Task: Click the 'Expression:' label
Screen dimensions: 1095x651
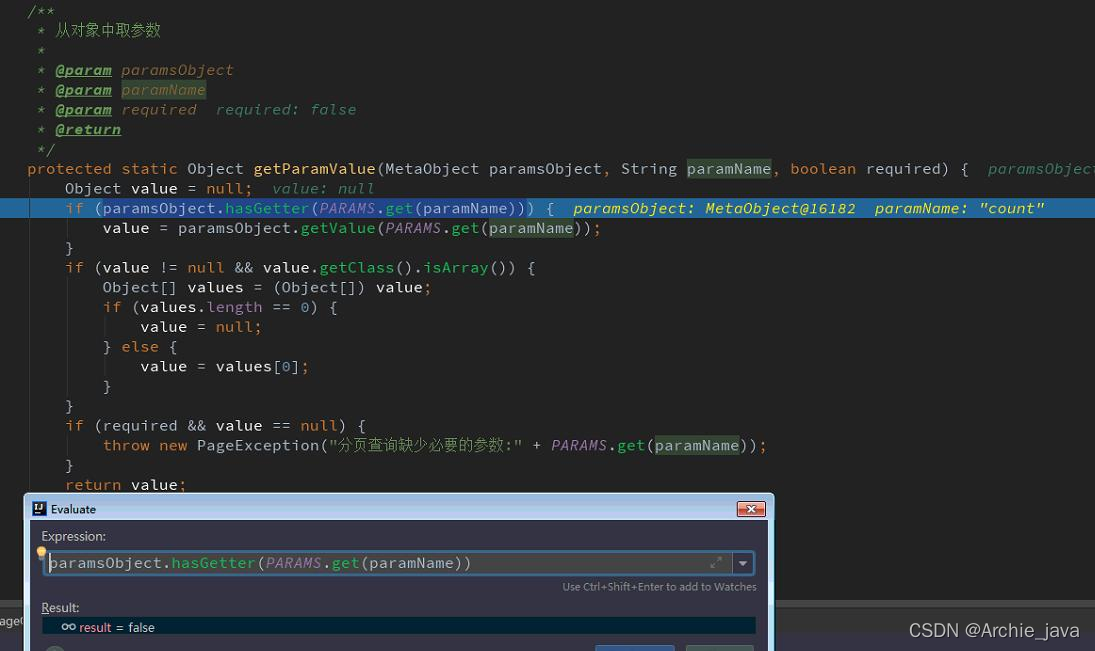Action: click(73, 536)
